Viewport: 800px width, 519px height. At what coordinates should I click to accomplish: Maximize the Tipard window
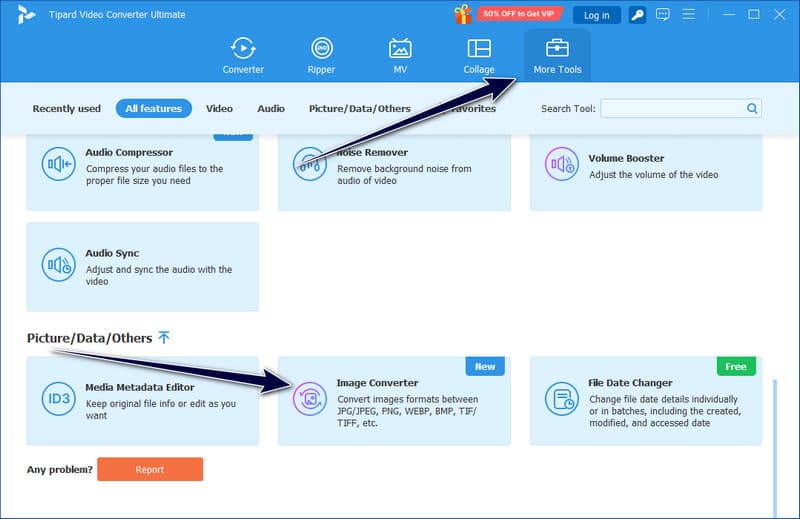754,14
